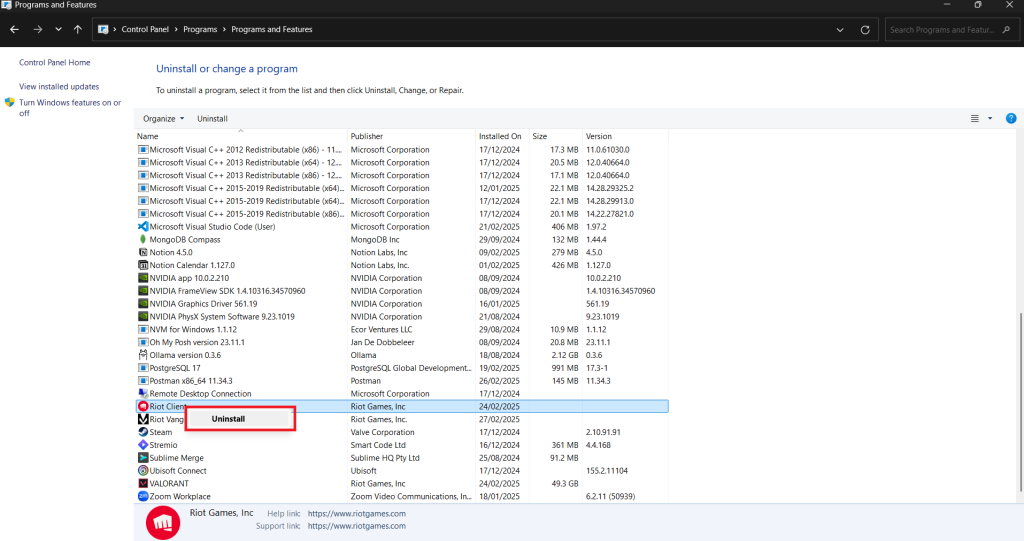
Task: Refresh the Programs and Features list
Action: click(865, 29)
